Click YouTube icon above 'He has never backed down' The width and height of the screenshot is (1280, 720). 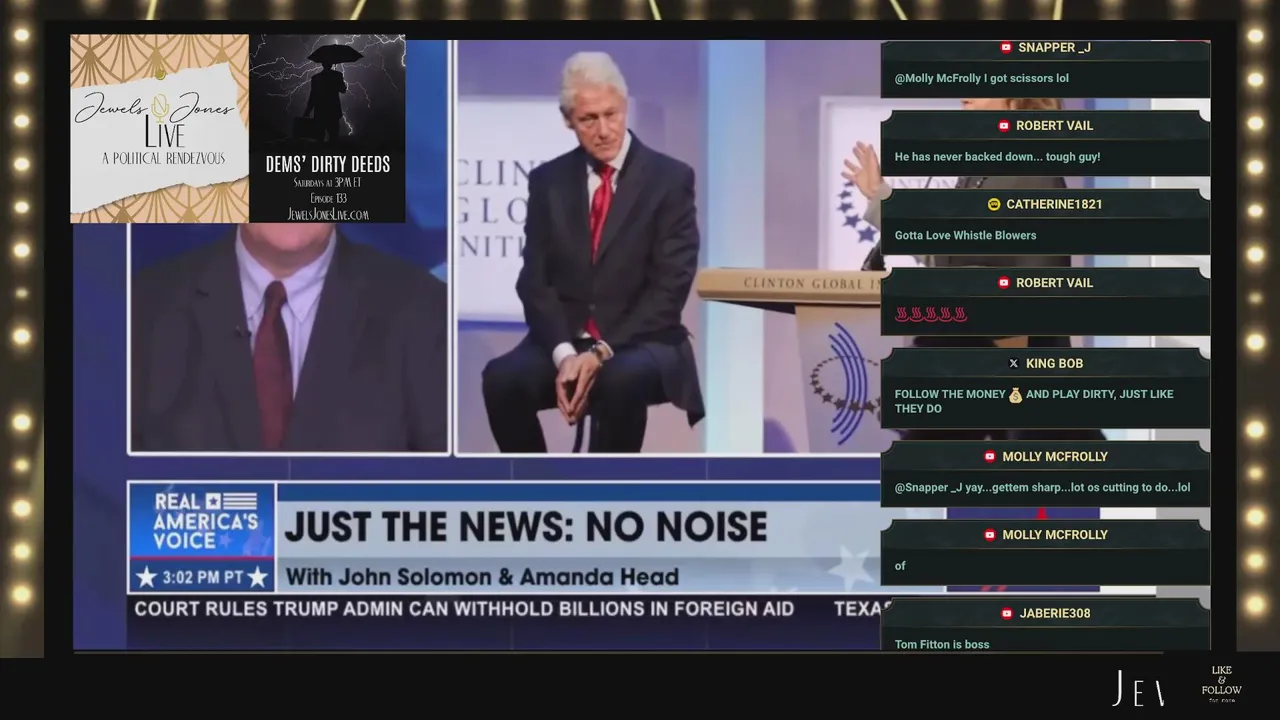click(1004, 125)
